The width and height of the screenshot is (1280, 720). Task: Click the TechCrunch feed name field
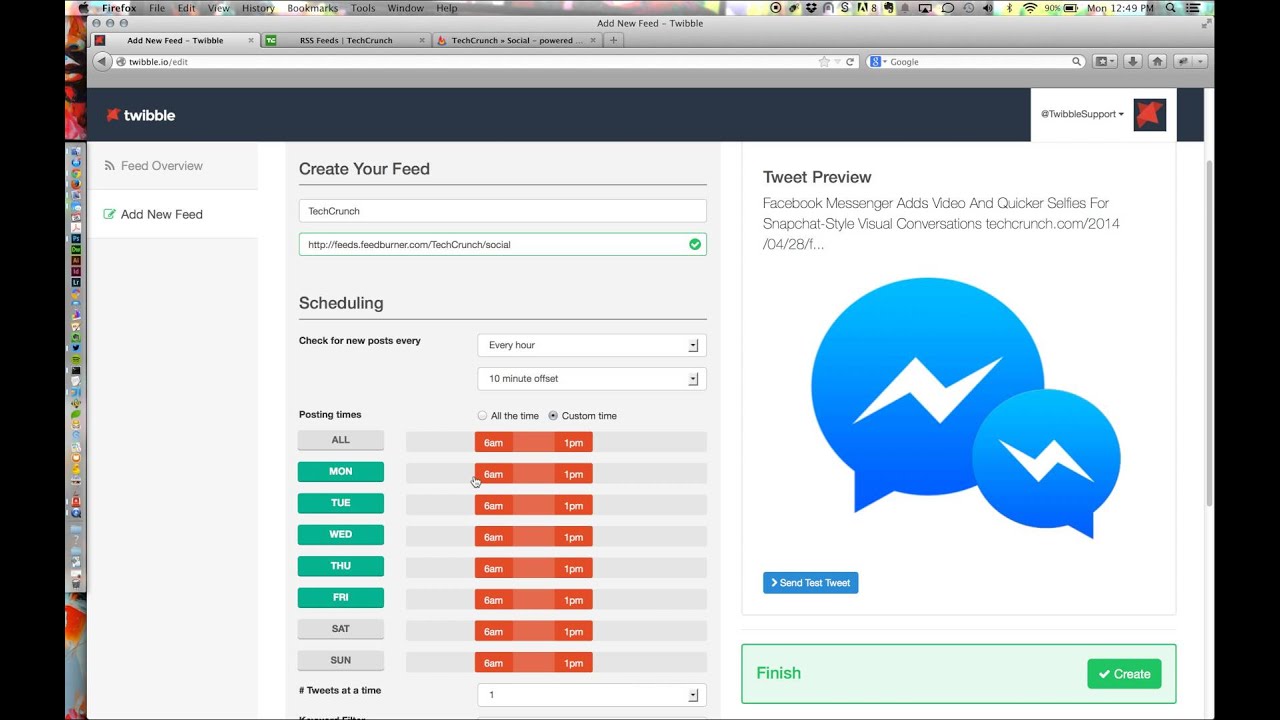pyautogui.click(x=503, y=211)
